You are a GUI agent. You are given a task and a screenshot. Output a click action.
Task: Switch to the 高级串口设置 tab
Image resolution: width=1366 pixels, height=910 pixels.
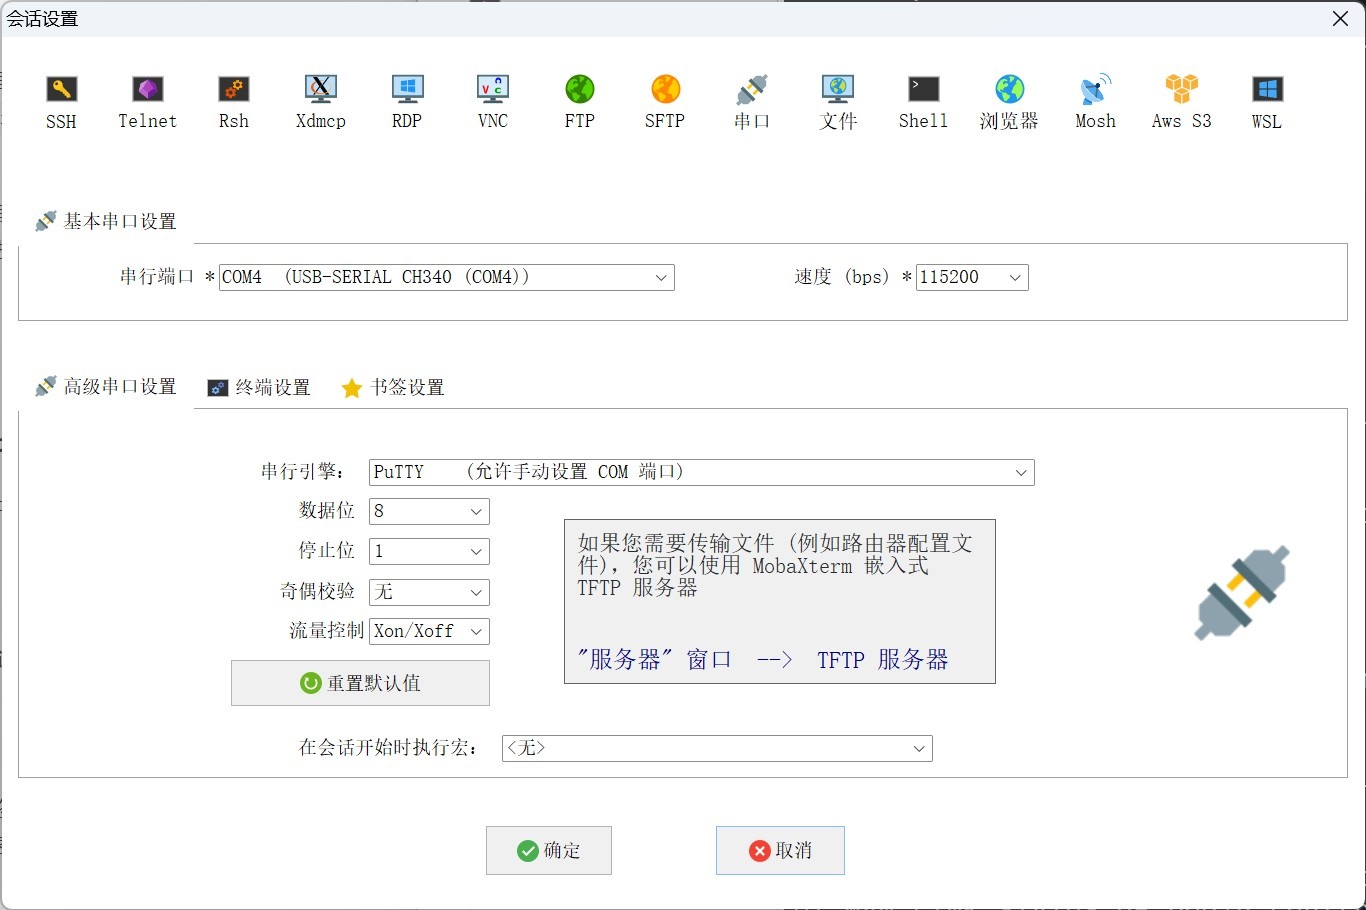pyautogui.click(x=106, y=387)
